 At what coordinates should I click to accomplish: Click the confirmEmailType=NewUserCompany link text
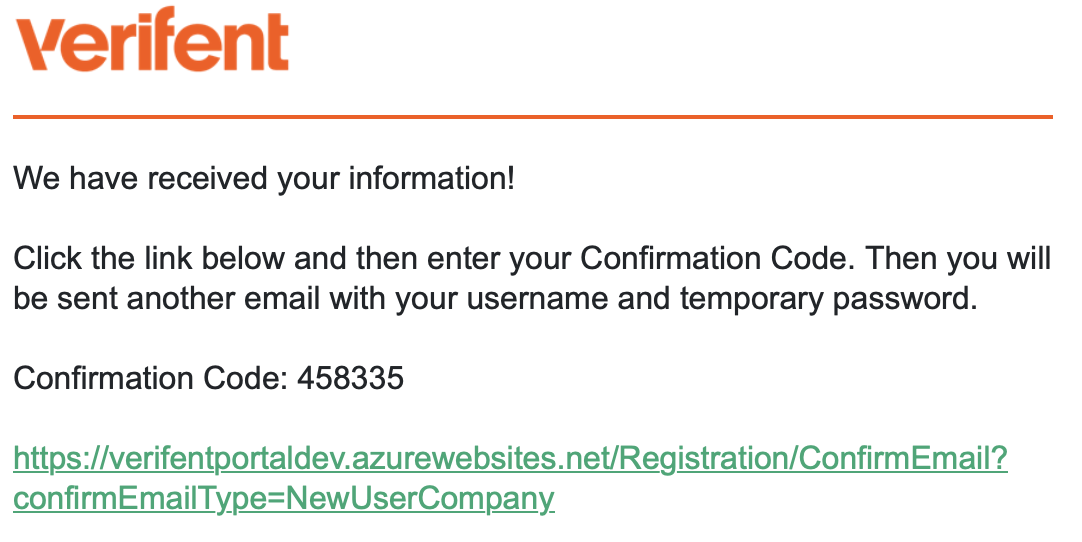tap(283, 498)
